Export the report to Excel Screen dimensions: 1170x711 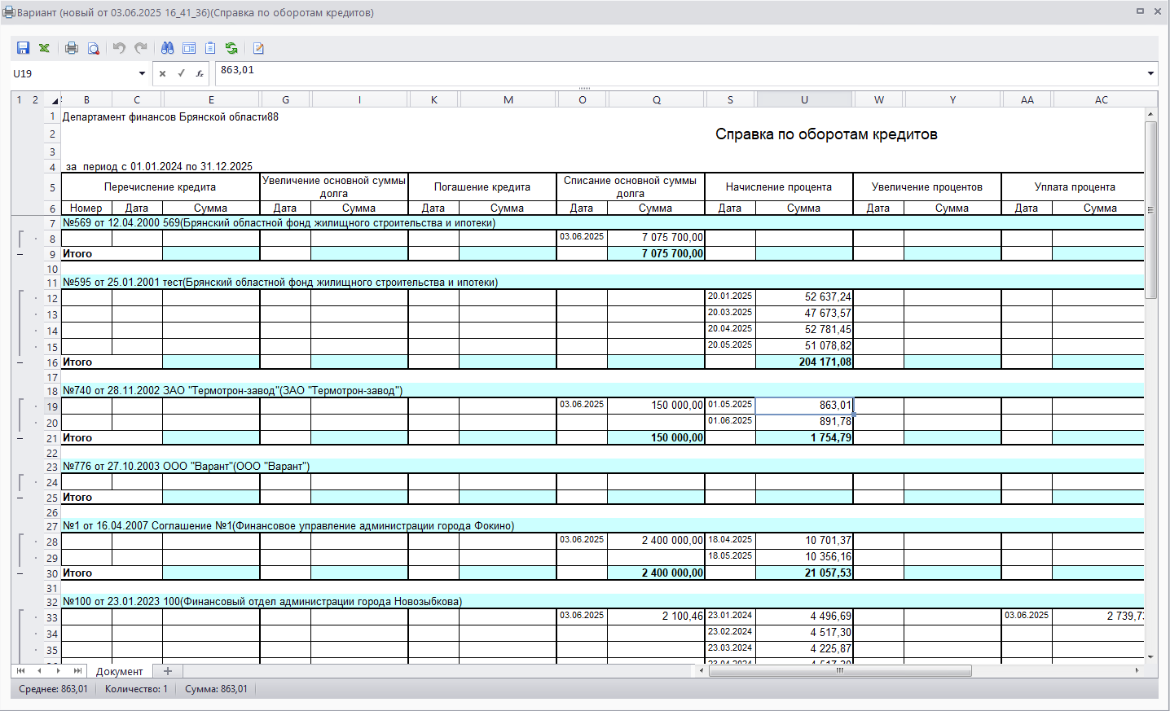tap(44, 48)
